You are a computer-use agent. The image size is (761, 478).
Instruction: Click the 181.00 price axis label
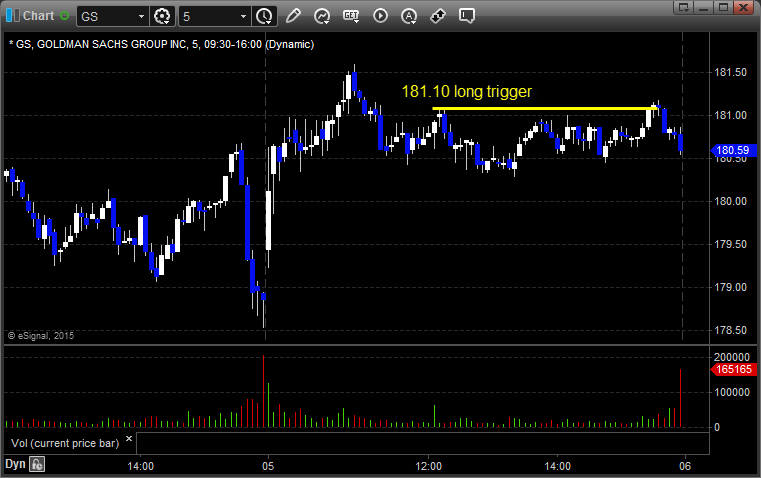pos(730,115)
